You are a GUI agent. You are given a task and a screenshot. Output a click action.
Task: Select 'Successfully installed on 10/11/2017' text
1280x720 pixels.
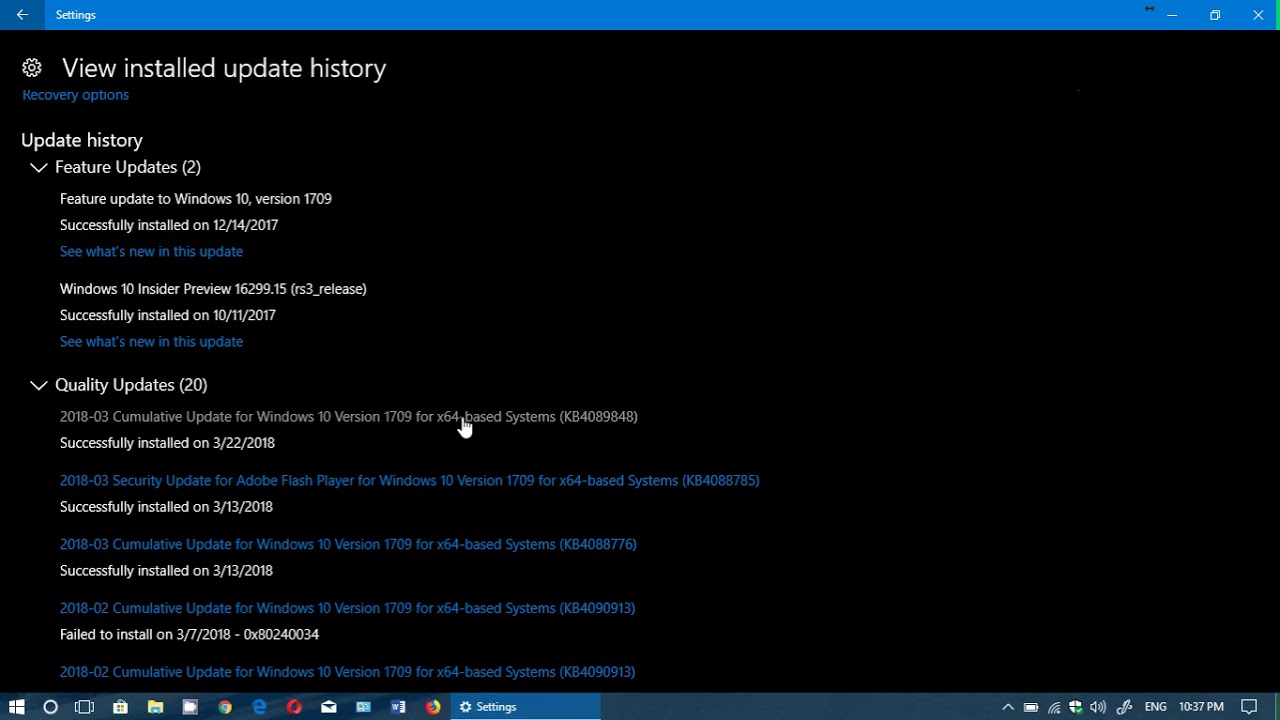168,315
